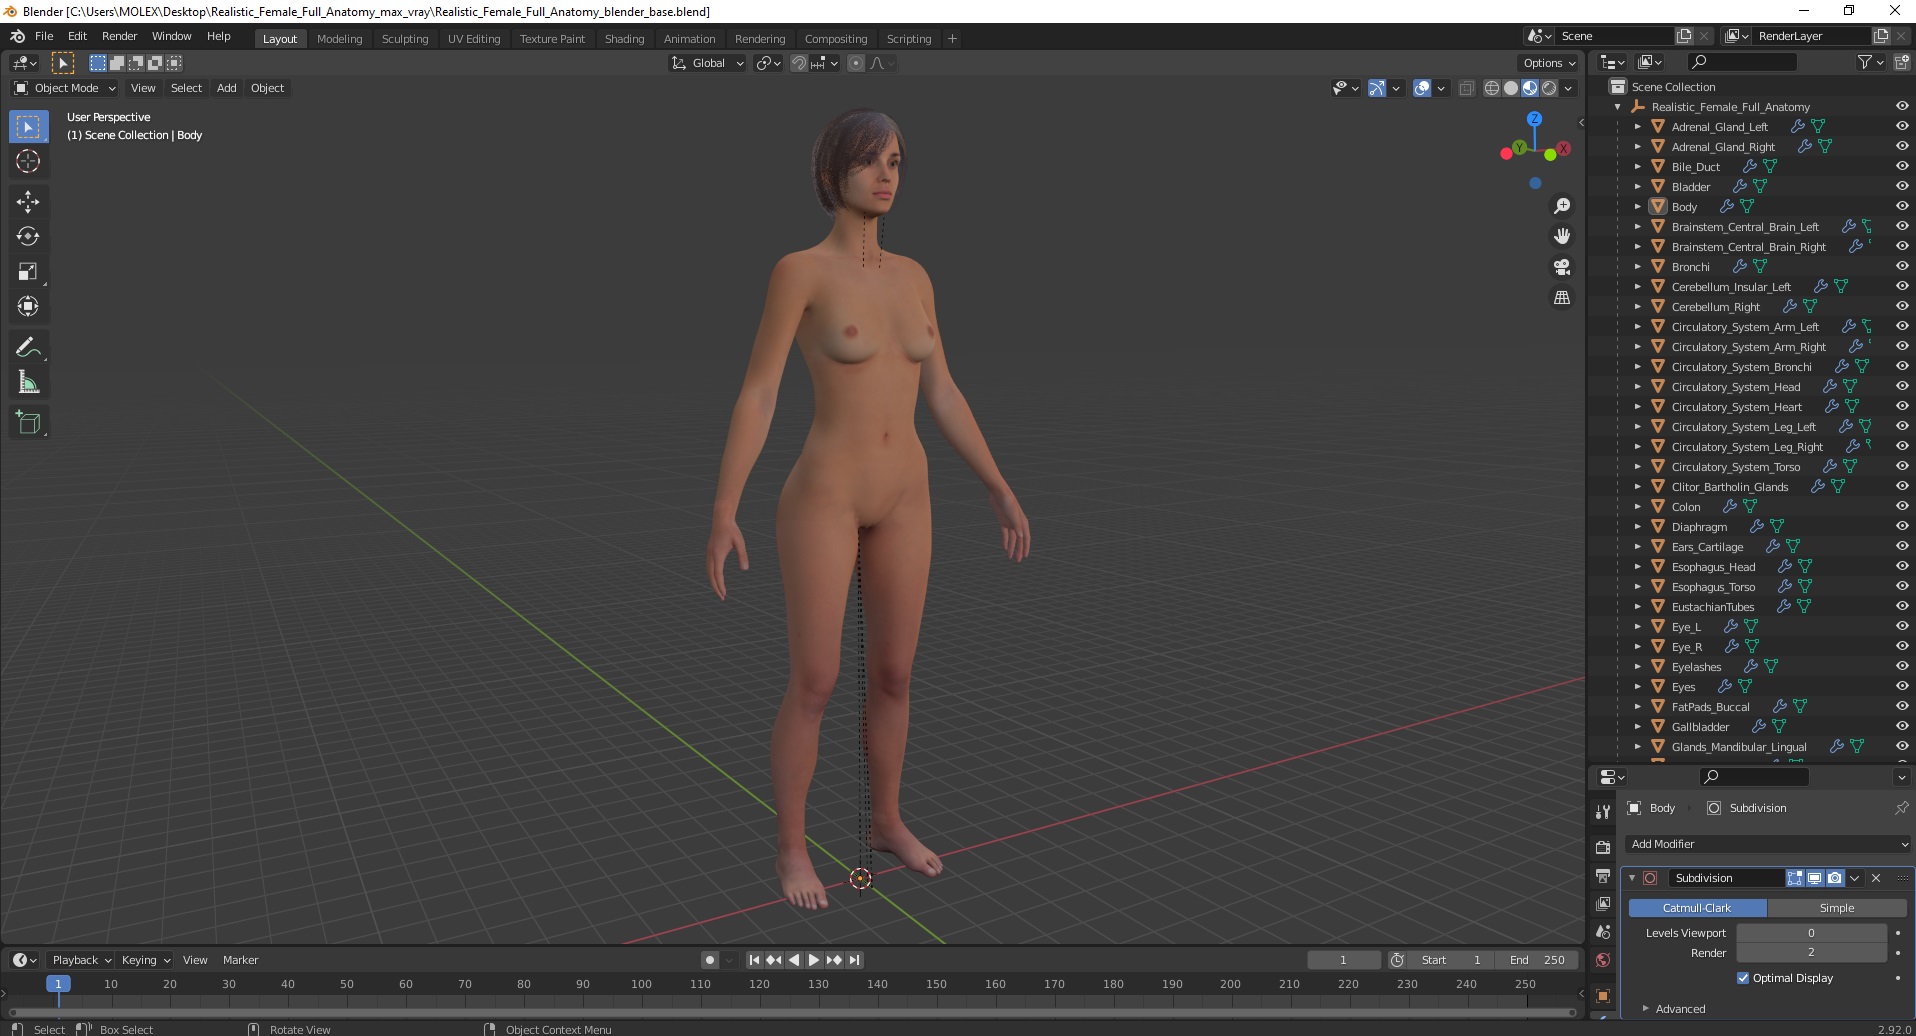Open the Add Modifier dropdown
Image resolution: width=1916 pixels, height=1036 pixels.
[x=1767, y=844]
